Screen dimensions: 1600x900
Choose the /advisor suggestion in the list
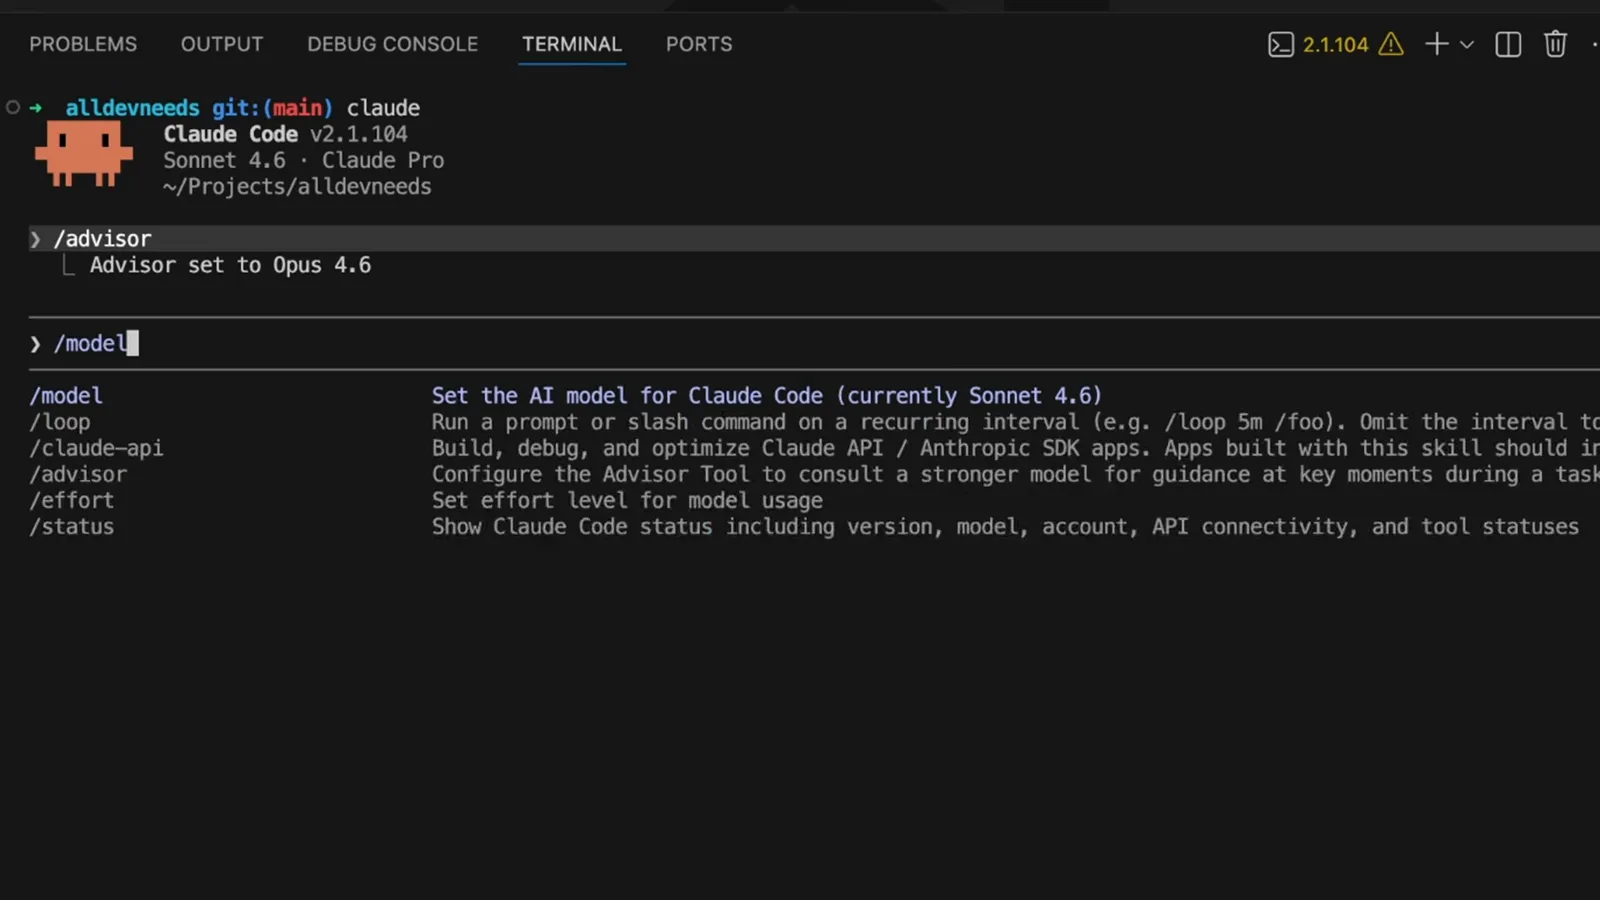point(78,474)
